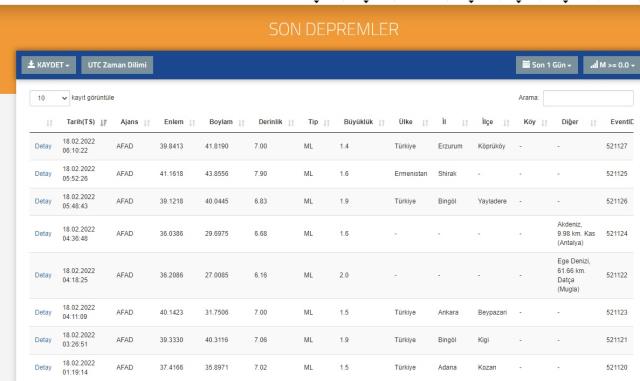Open Detay link for event 521126
This screenshot has width=640, height=381.
pyautogui.click(x=43, y=201)
